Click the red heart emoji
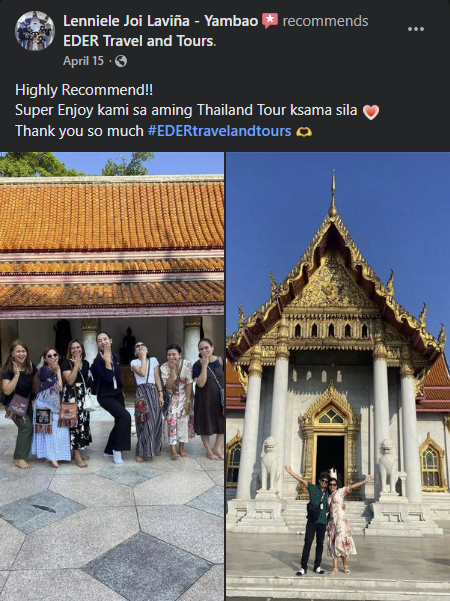This screenshot has height=601, width=450. pyautogui.click(x=370, y=112)
